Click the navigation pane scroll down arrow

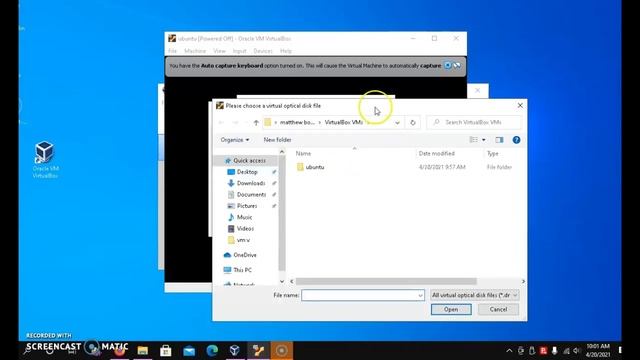[x=282, y=281]
